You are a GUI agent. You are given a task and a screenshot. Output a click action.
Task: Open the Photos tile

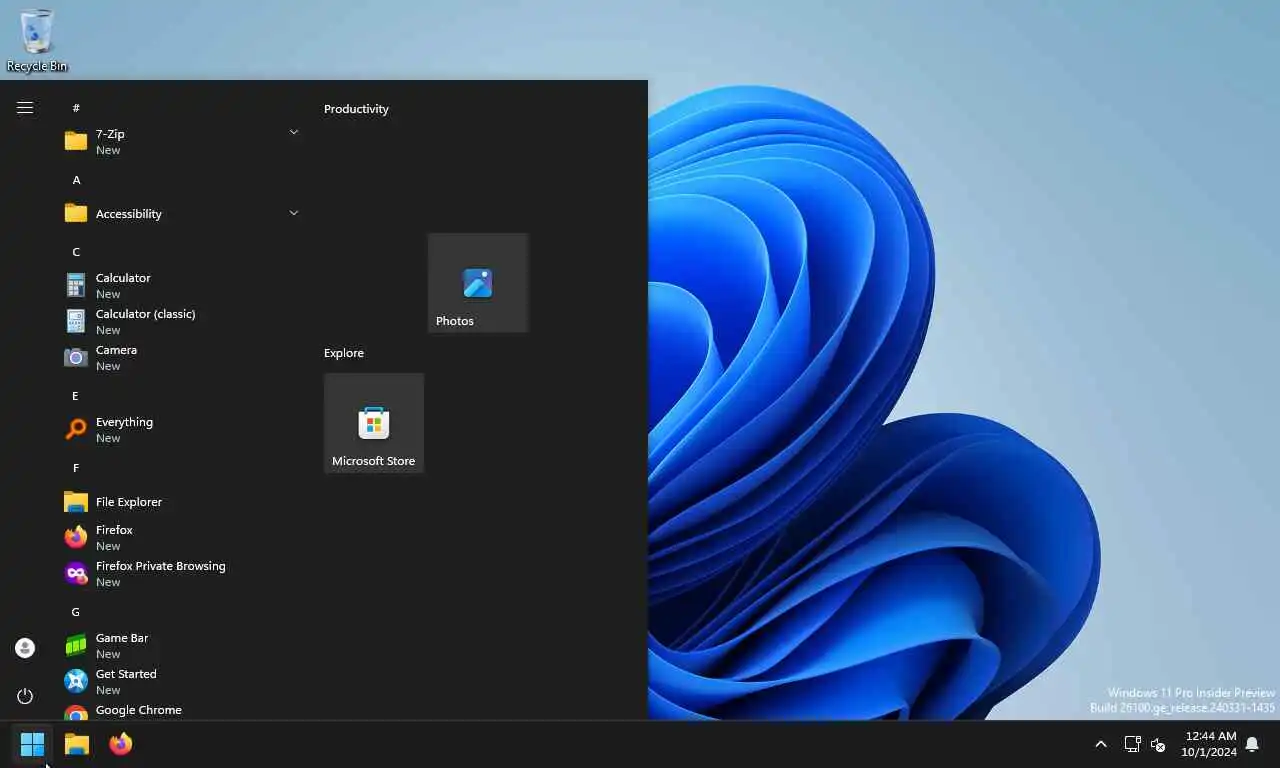point(478,283)
